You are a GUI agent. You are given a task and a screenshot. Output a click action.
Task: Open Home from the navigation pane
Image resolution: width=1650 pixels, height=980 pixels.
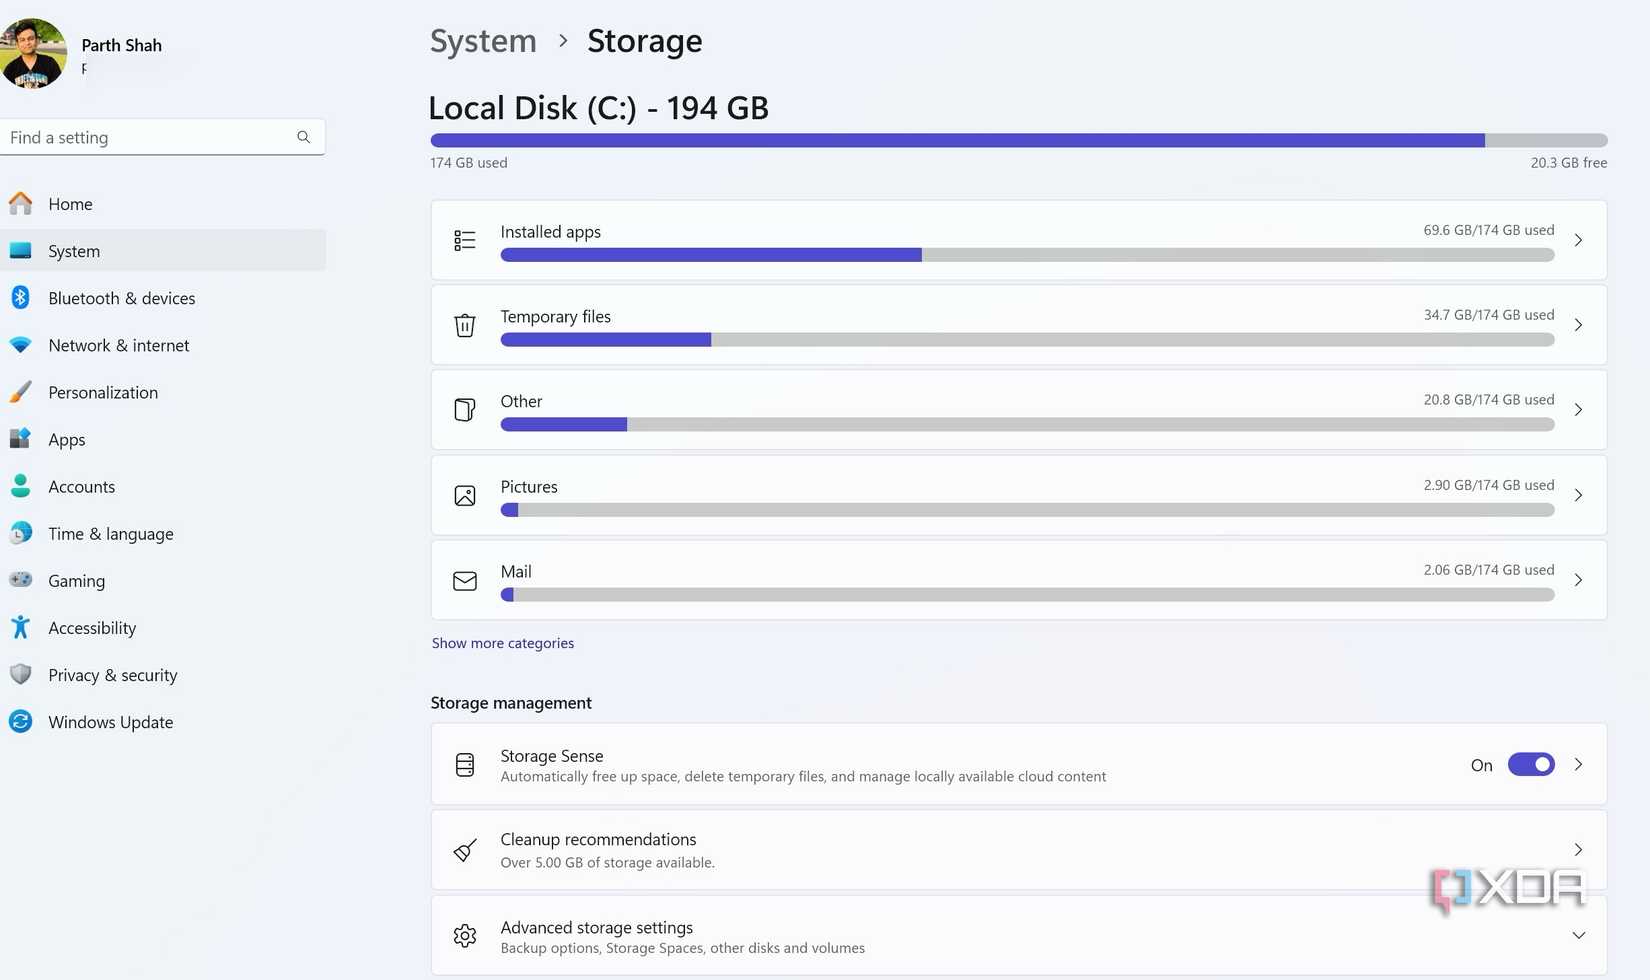coord(70,203)
